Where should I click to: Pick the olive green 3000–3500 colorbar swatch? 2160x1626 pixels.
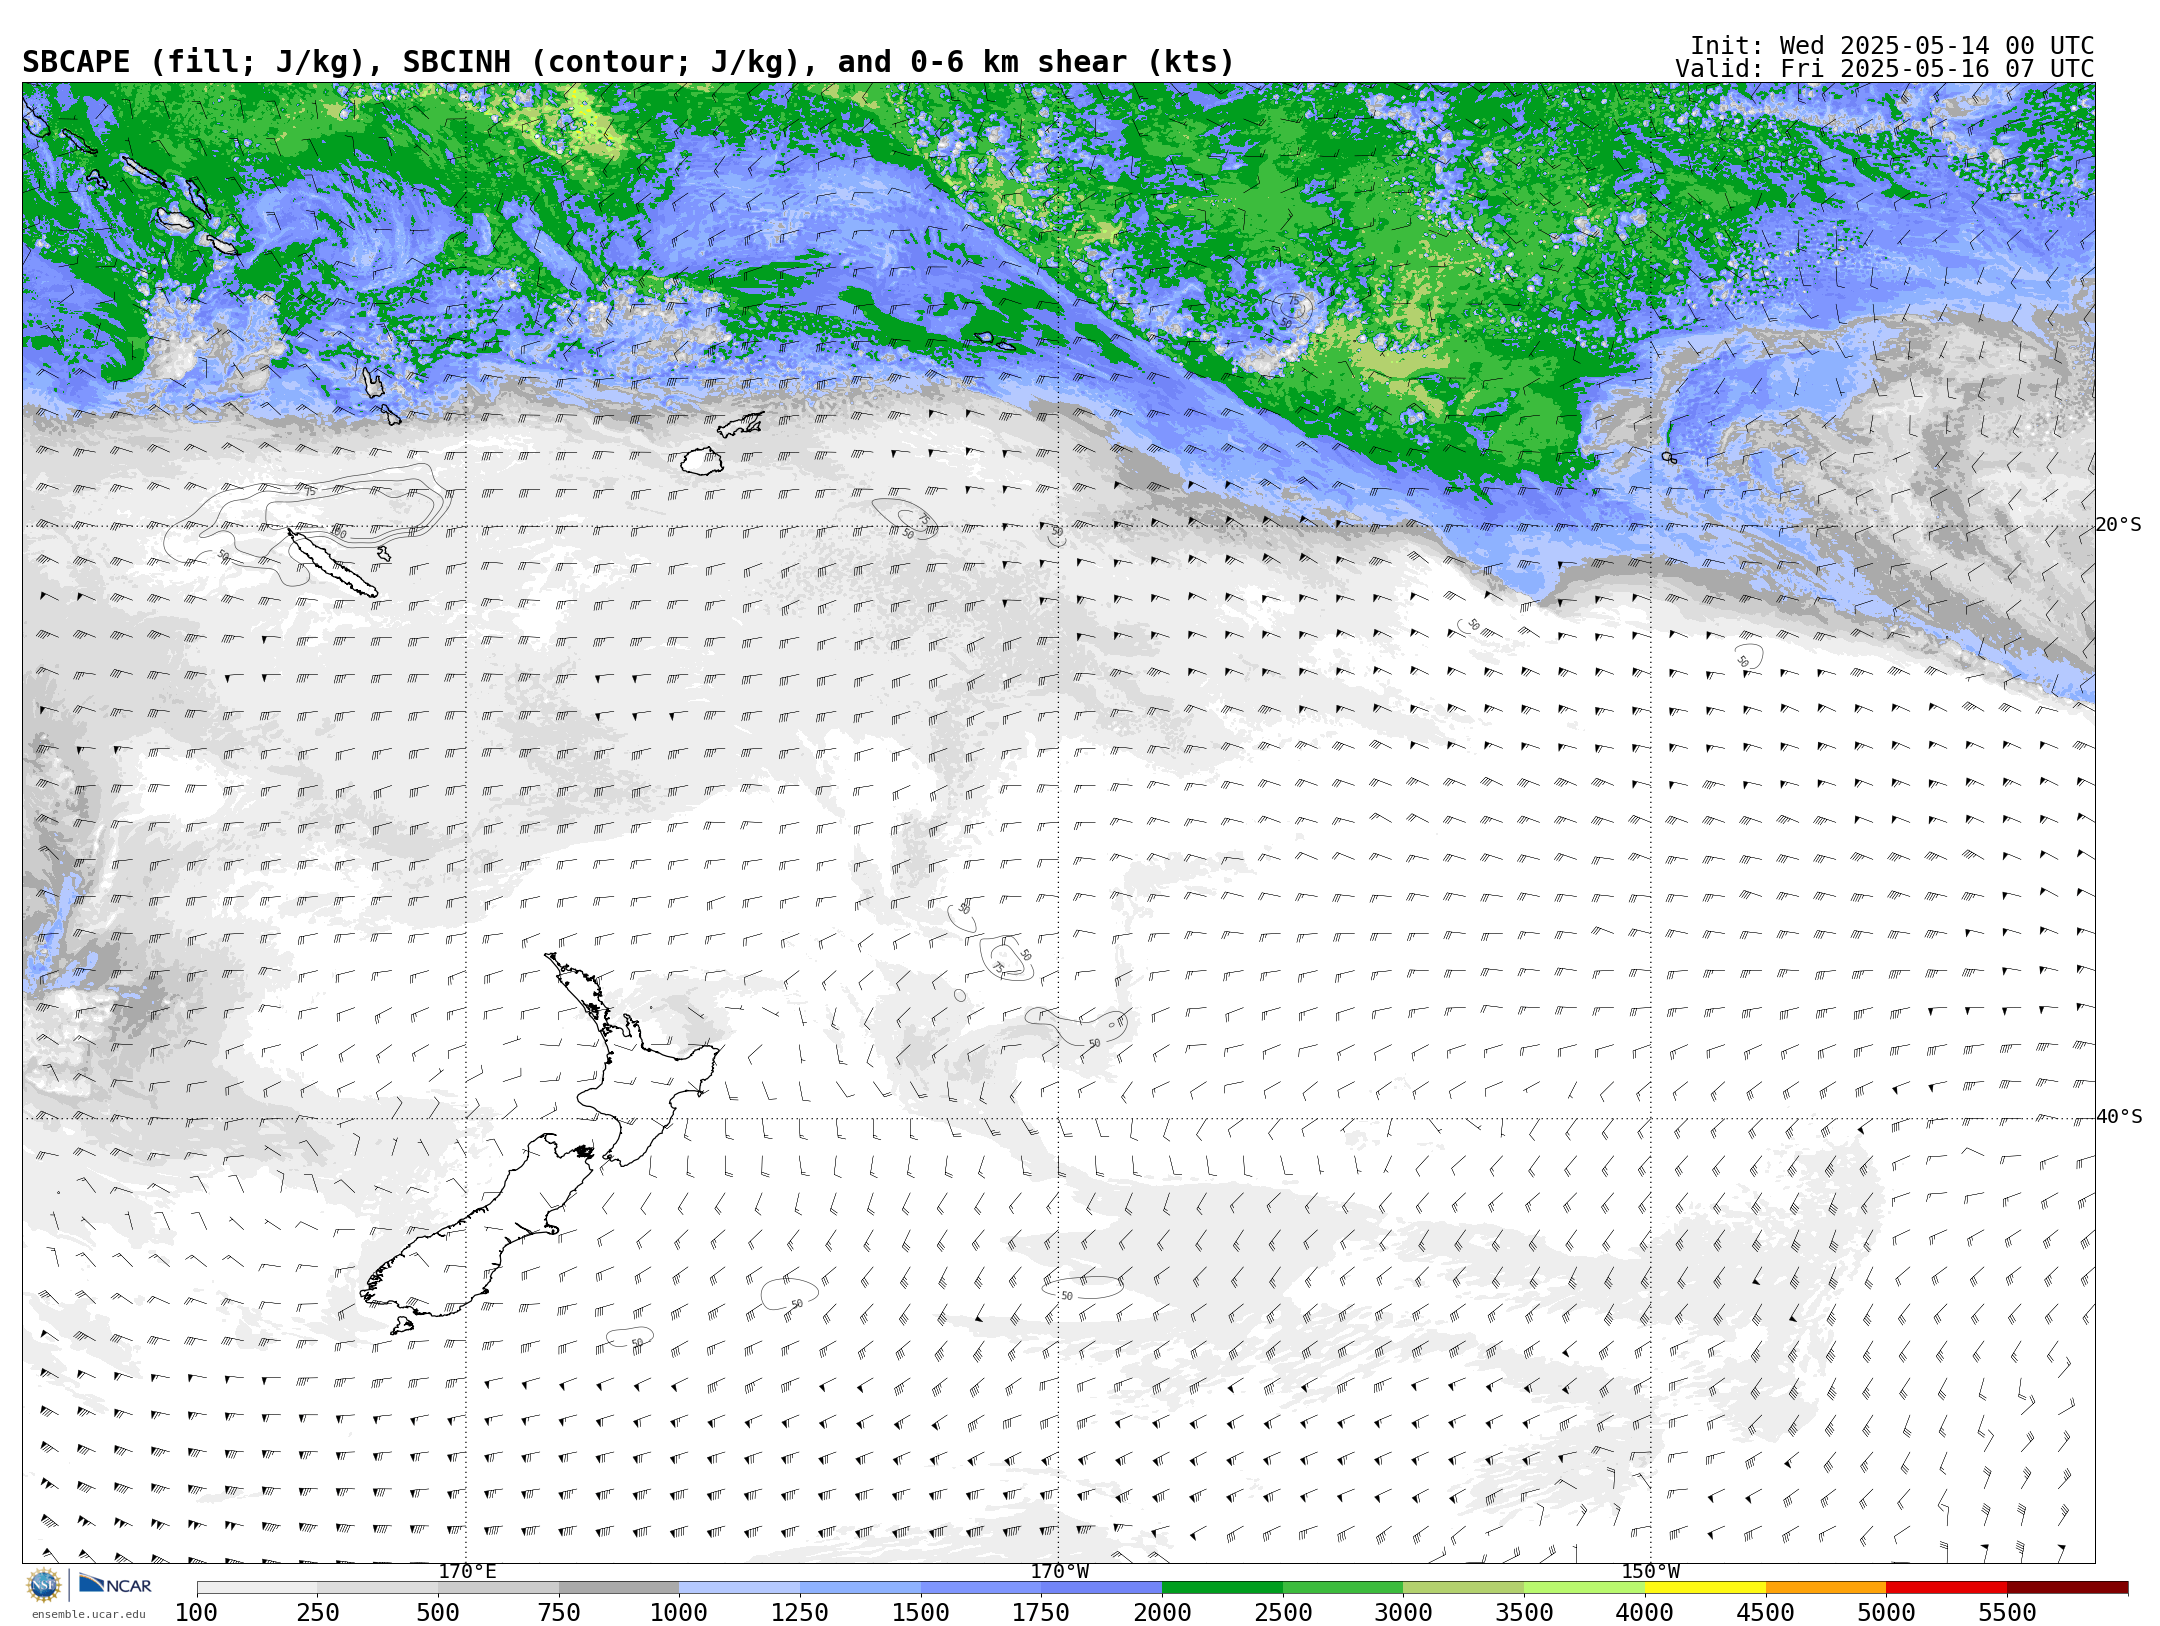pyautogui.click(x=1463, y=1588)
